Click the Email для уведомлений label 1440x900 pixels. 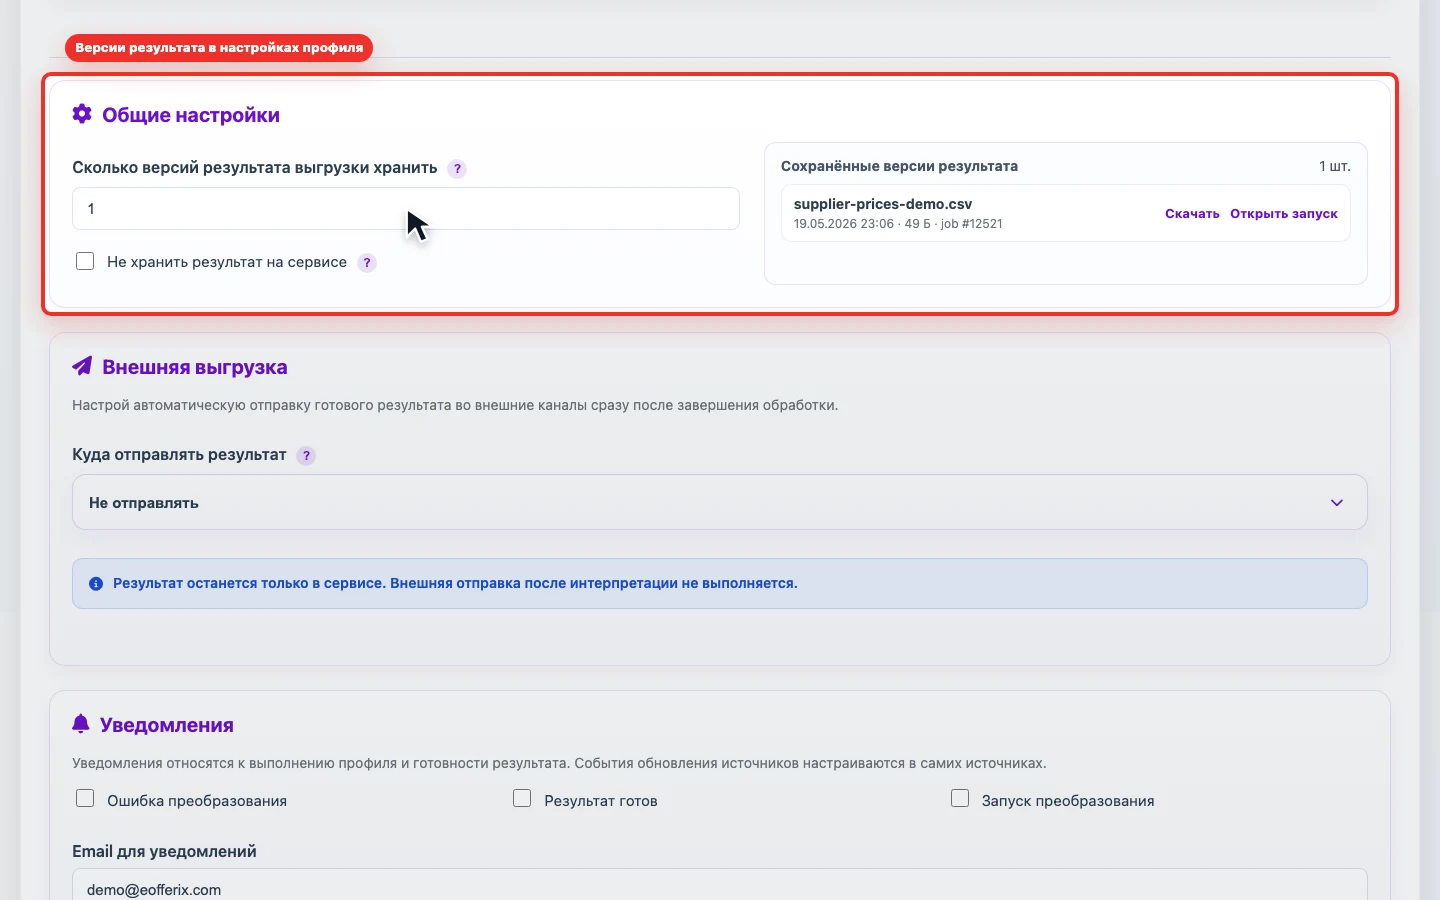[x=164, y=851]
